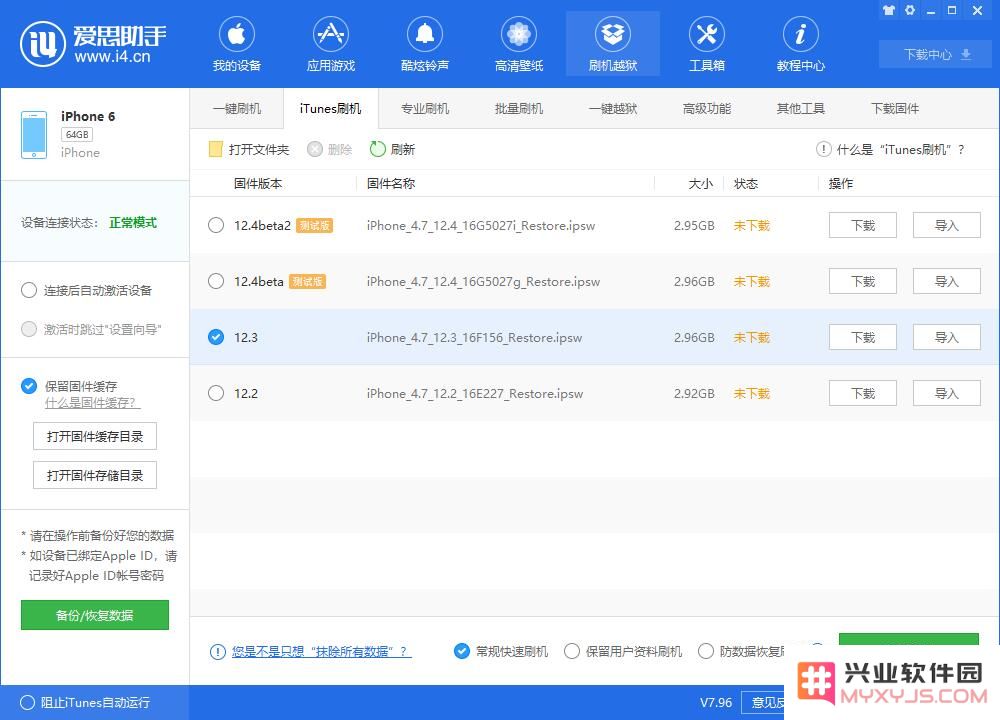
Task: Open 应用游戏 apps and games section
Action: (330, 43)
